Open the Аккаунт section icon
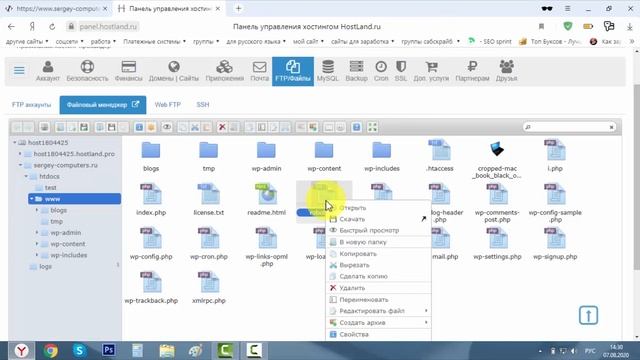Image resolution: width=640 pixels, height=360 pixels. pyautogui.click(x=48, y=71)
